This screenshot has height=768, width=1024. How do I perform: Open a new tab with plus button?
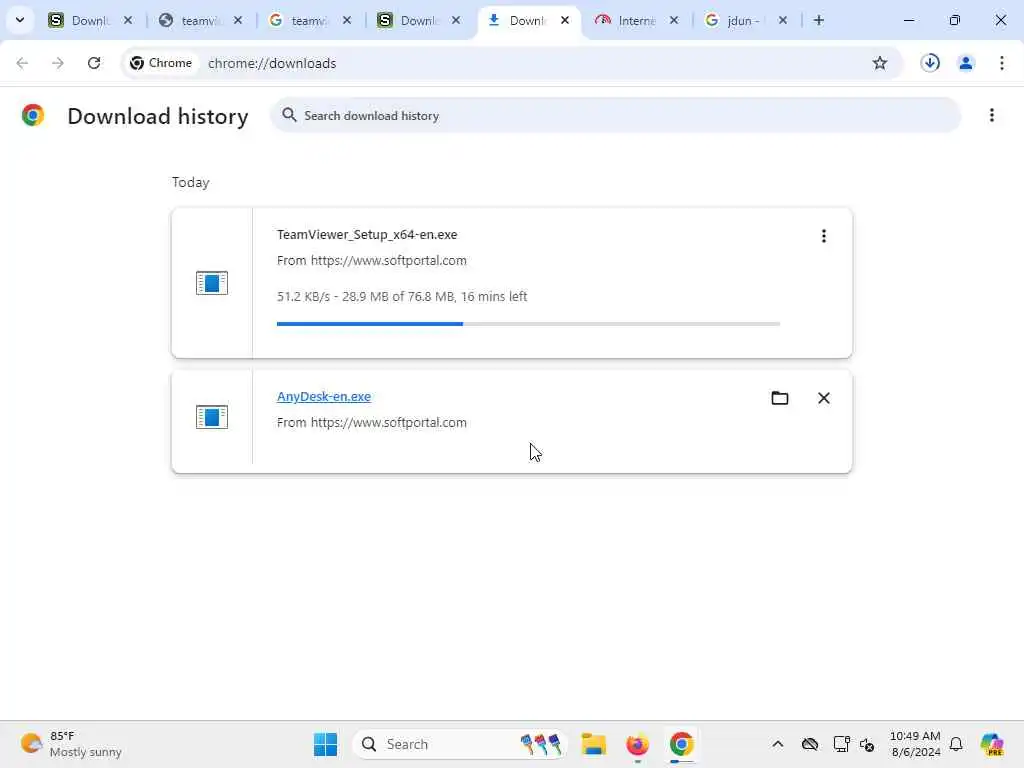pos(819,20)
